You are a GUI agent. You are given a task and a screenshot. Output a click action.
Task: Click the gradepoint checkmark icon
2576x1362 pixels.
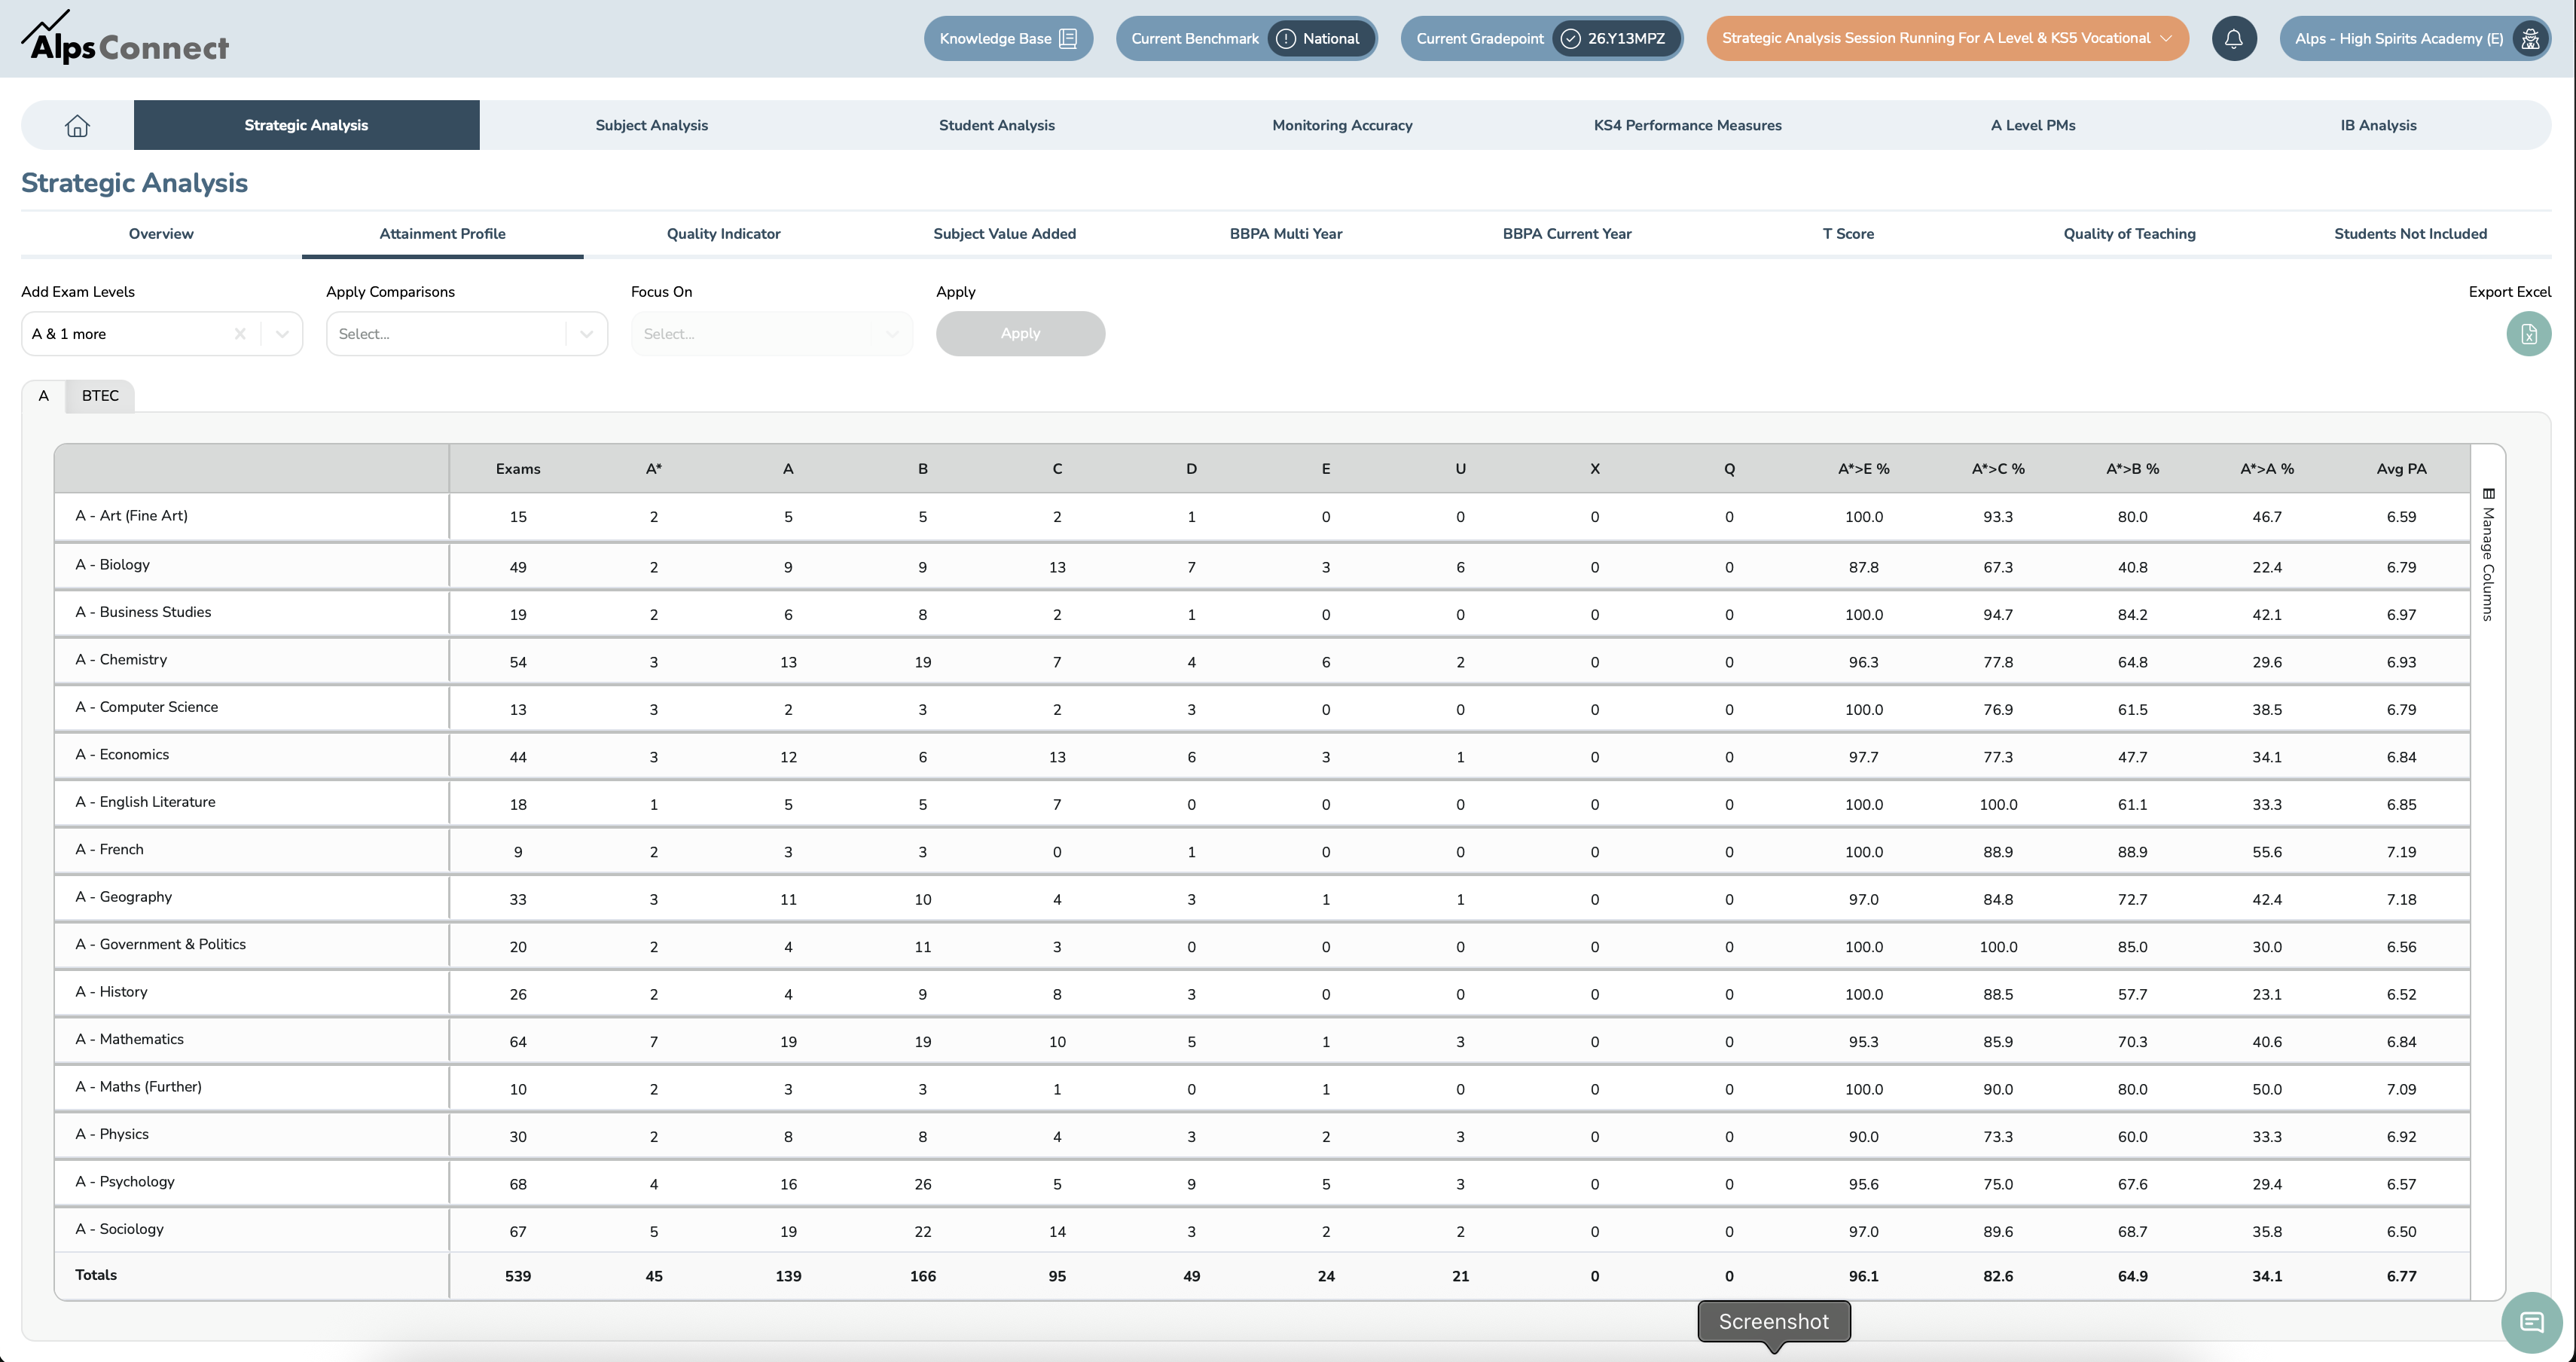coord(1571,39)
